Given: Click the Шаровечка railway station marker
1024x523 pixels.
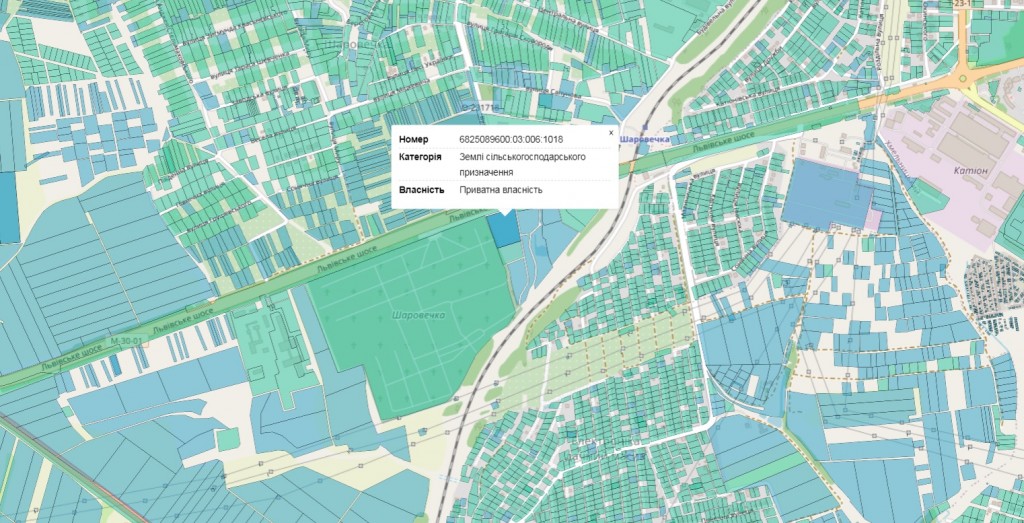Looking at the screenshot, I should [x=613, y=140].
